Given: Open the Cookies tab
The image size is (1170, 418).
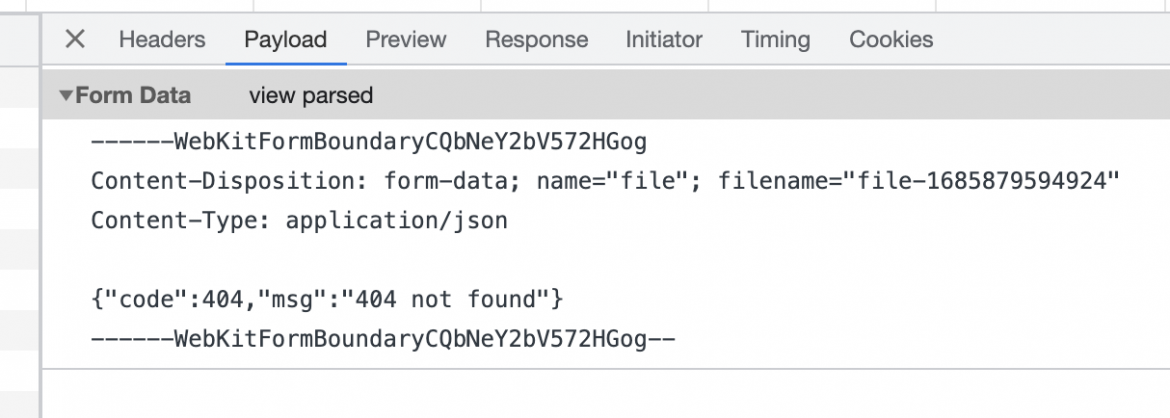Looking at the screenshot, I should (x=891, y=39).
